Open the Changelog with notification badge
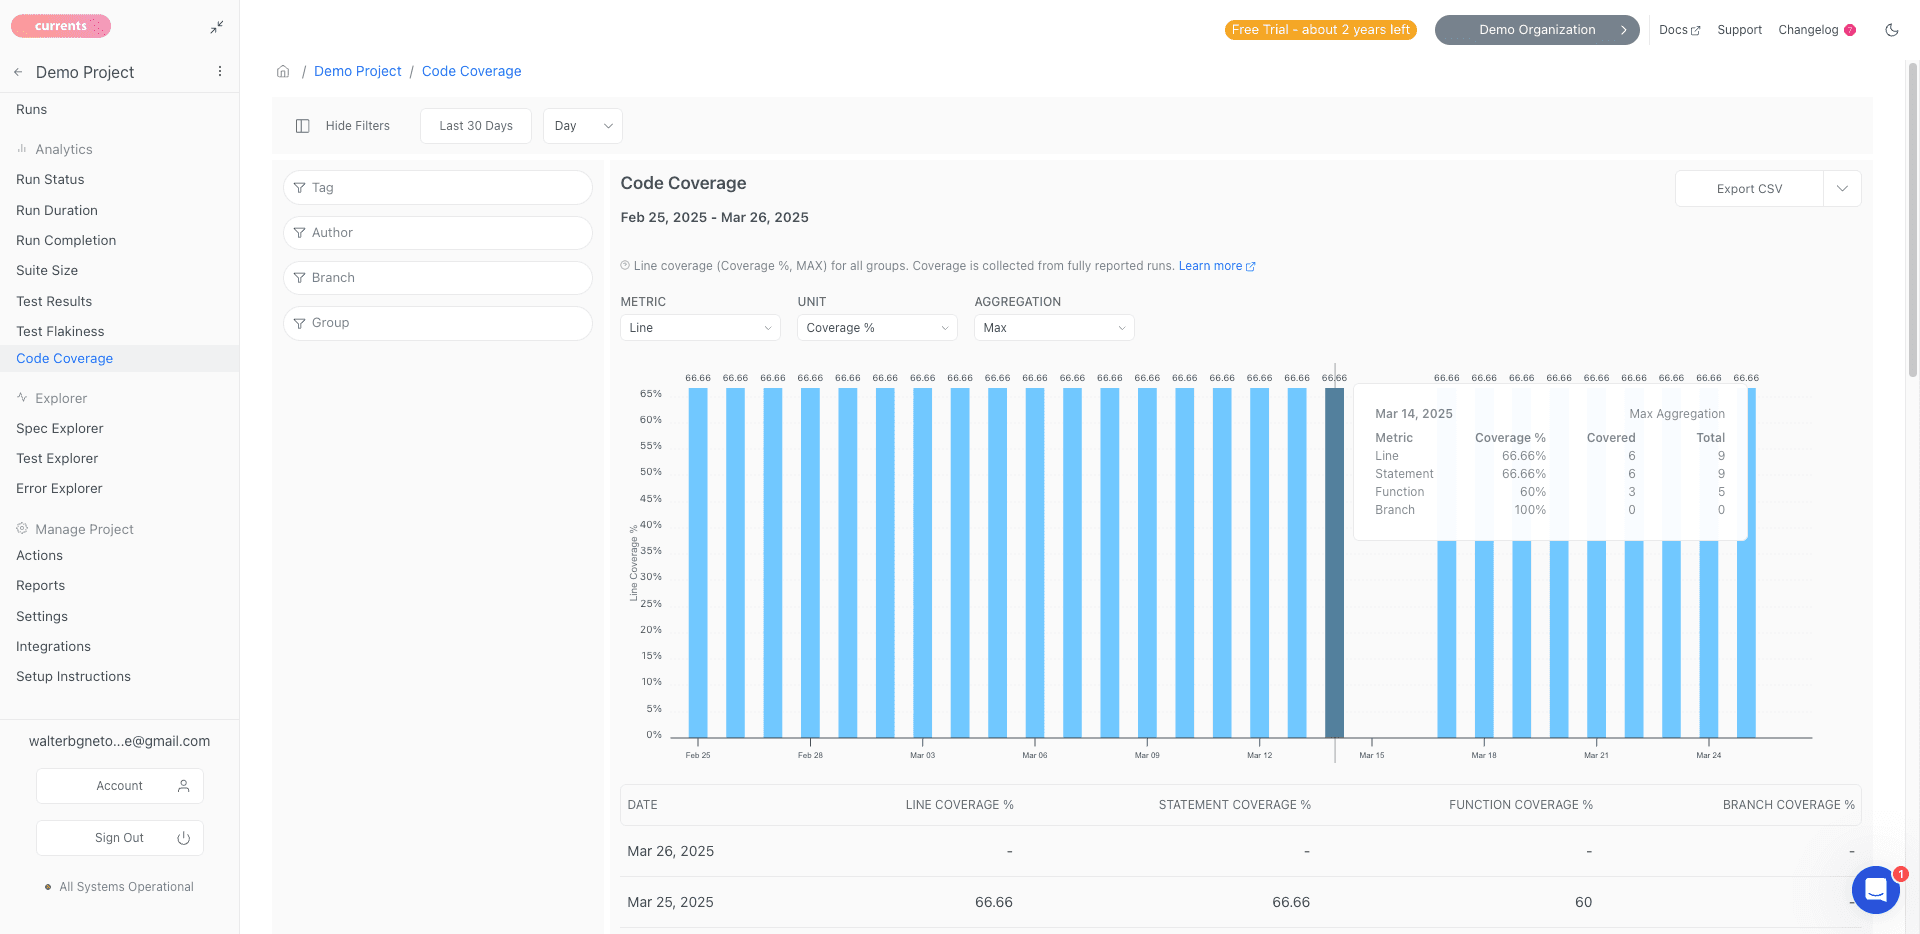The height and width of the screenshot is (934, 1920). pos(1817,30)
